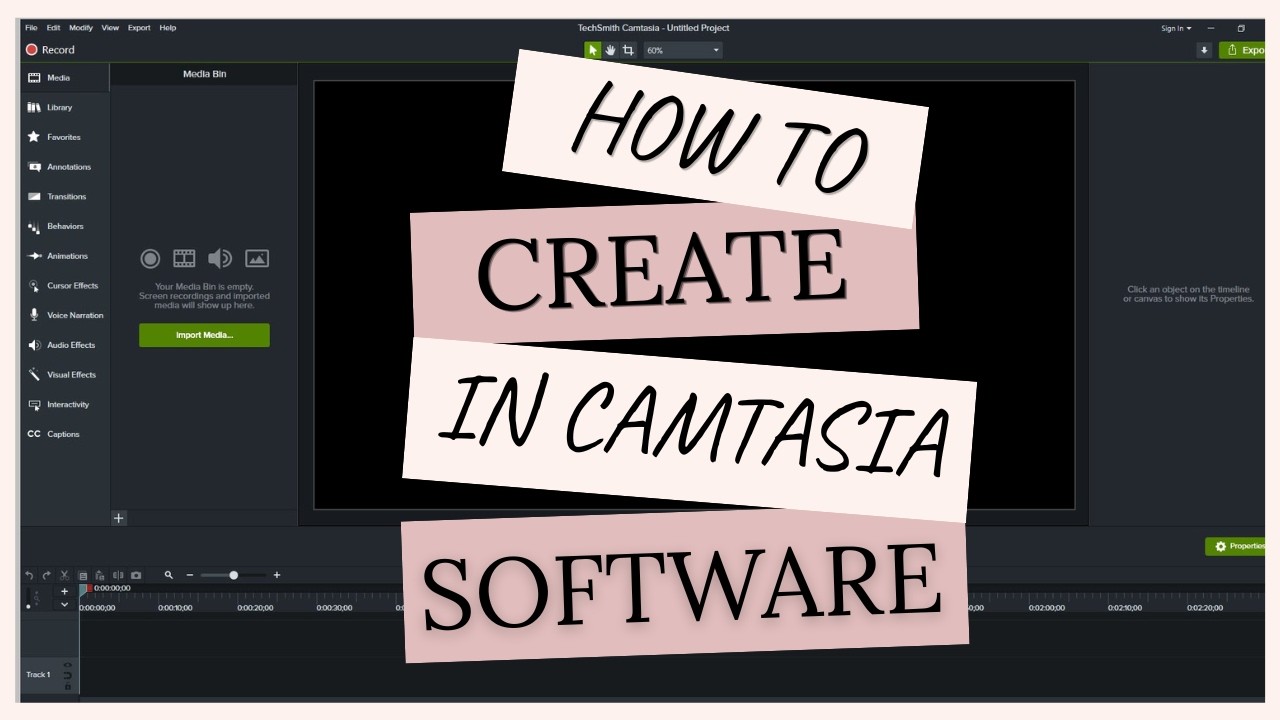Image resolution: width=1280 pixels, height=720 pixels.
Task: Select Animations in the sidebar
Action: coord(65,256)
